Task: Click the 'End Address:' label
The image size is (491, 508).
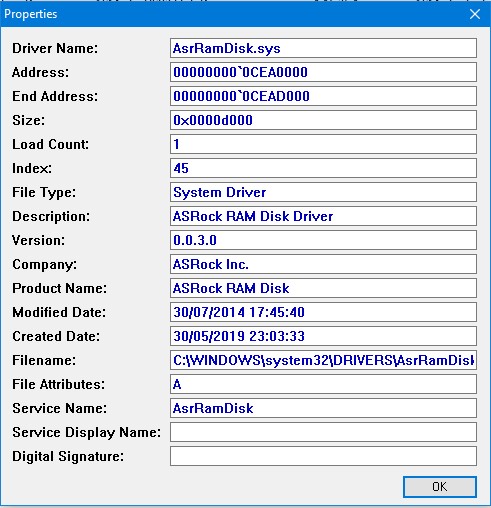Action: coord(55,96)
